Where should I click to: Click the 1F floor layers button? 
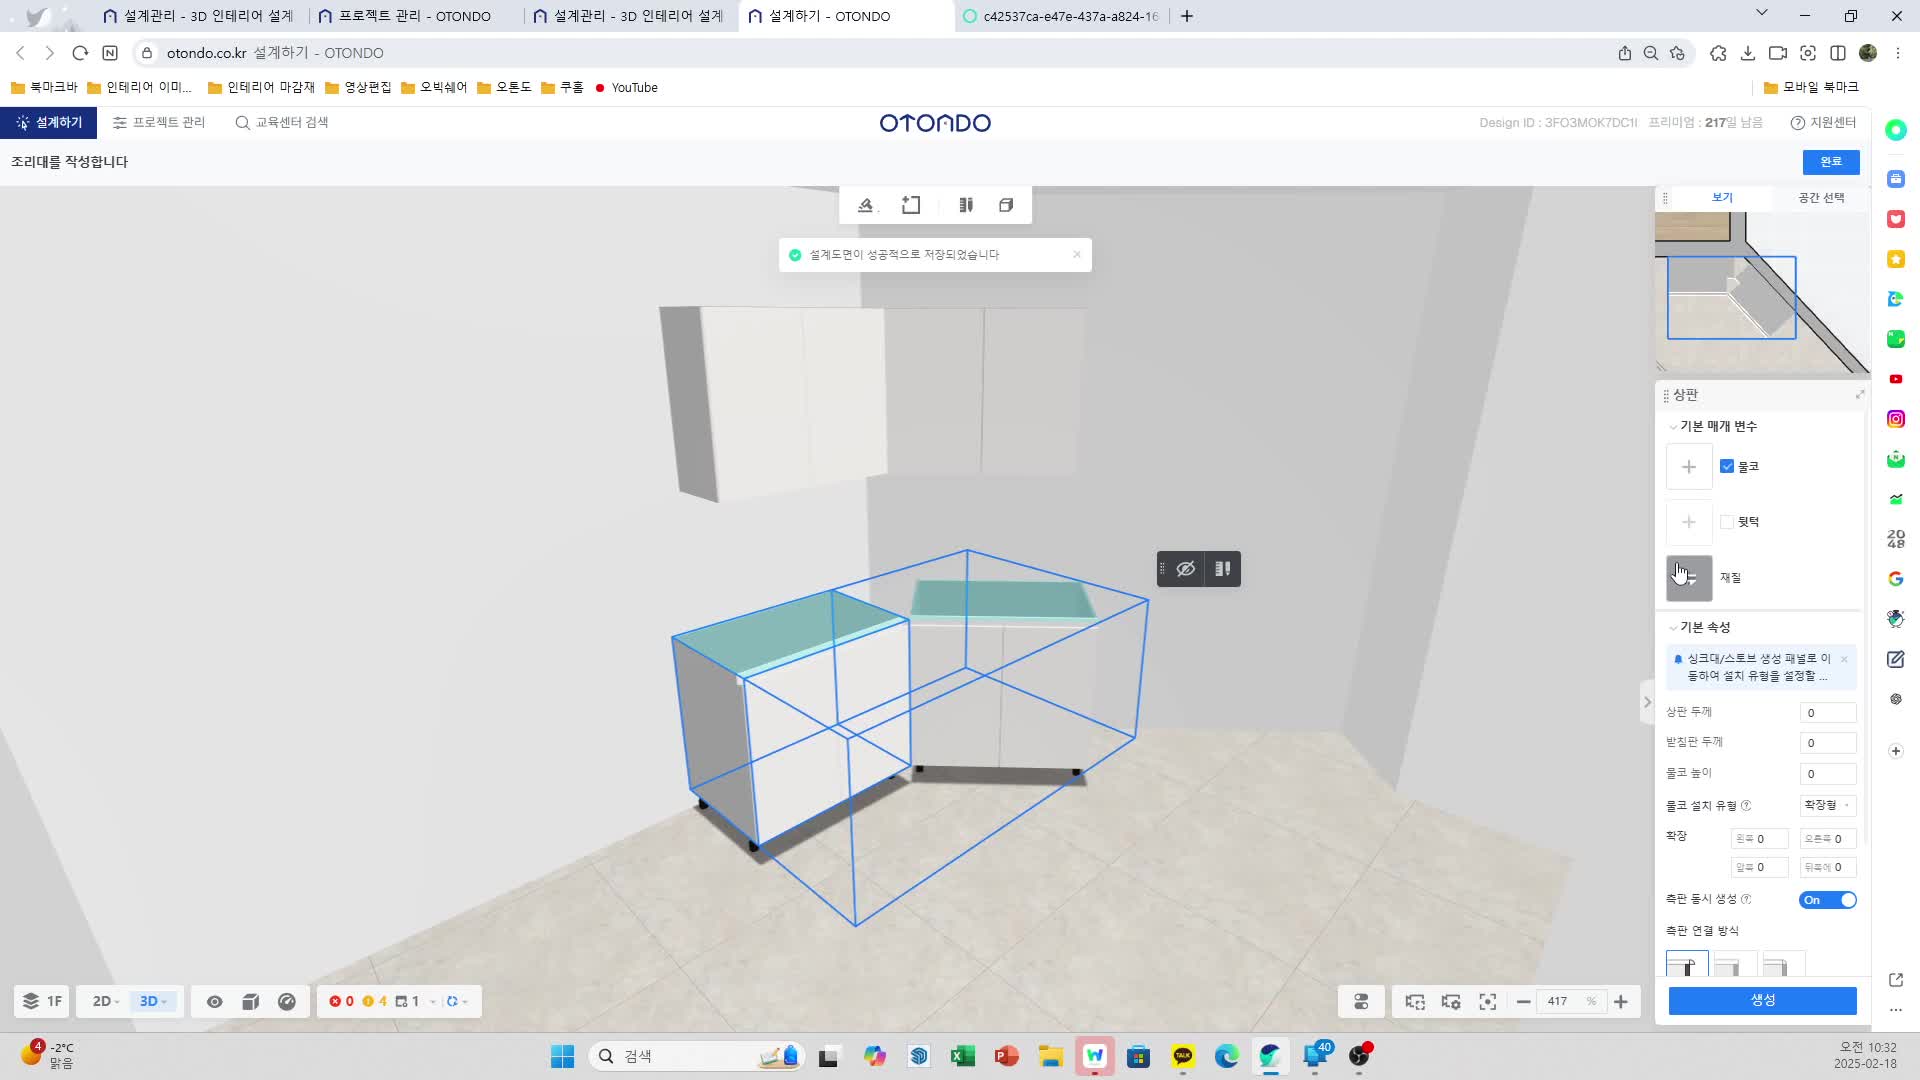coord(42,1001)
